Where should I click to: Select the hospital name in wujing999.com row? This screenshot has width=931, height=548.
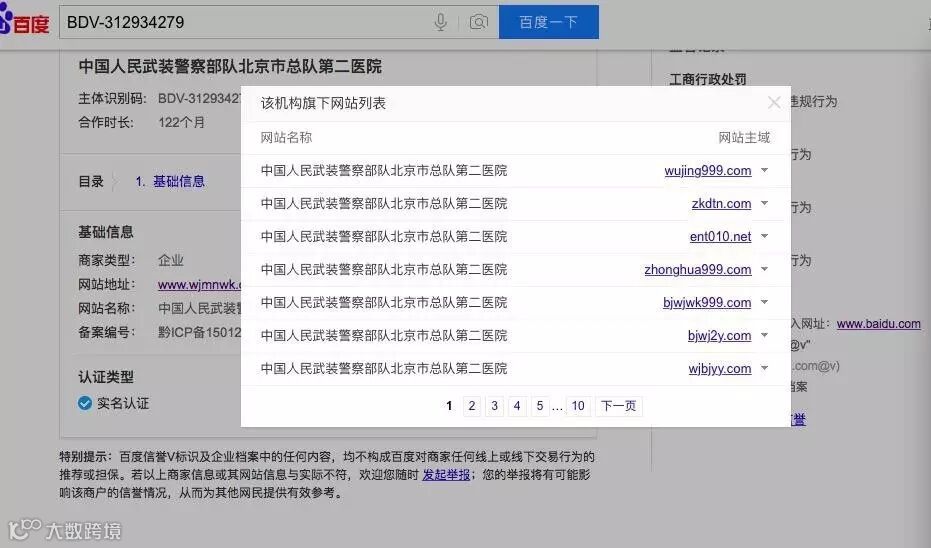click(384, 171)
